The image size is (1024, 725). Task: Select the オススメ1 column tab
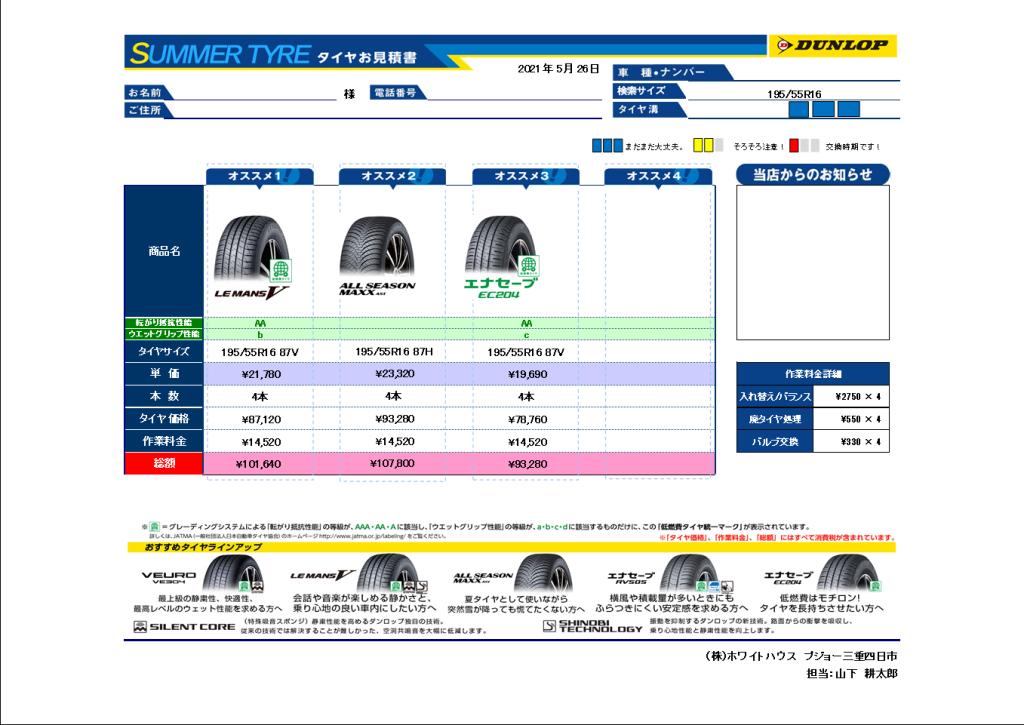[x=260, y=176]
